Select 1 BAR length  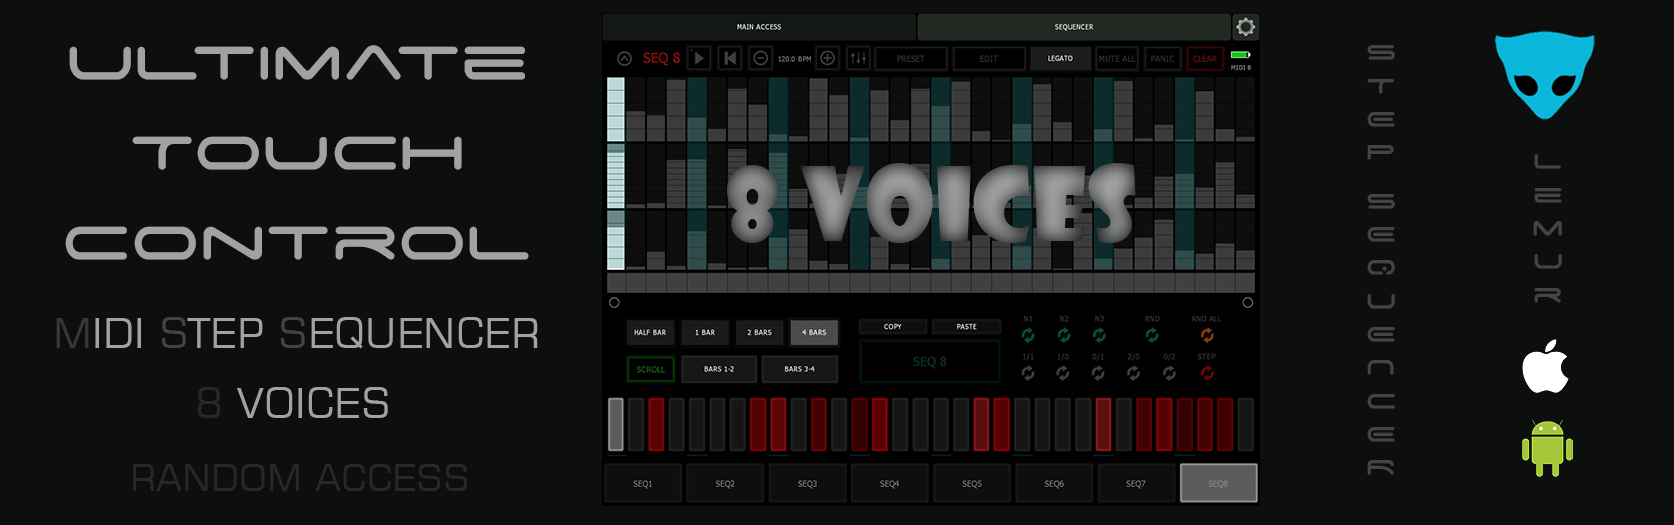[705, 332]
